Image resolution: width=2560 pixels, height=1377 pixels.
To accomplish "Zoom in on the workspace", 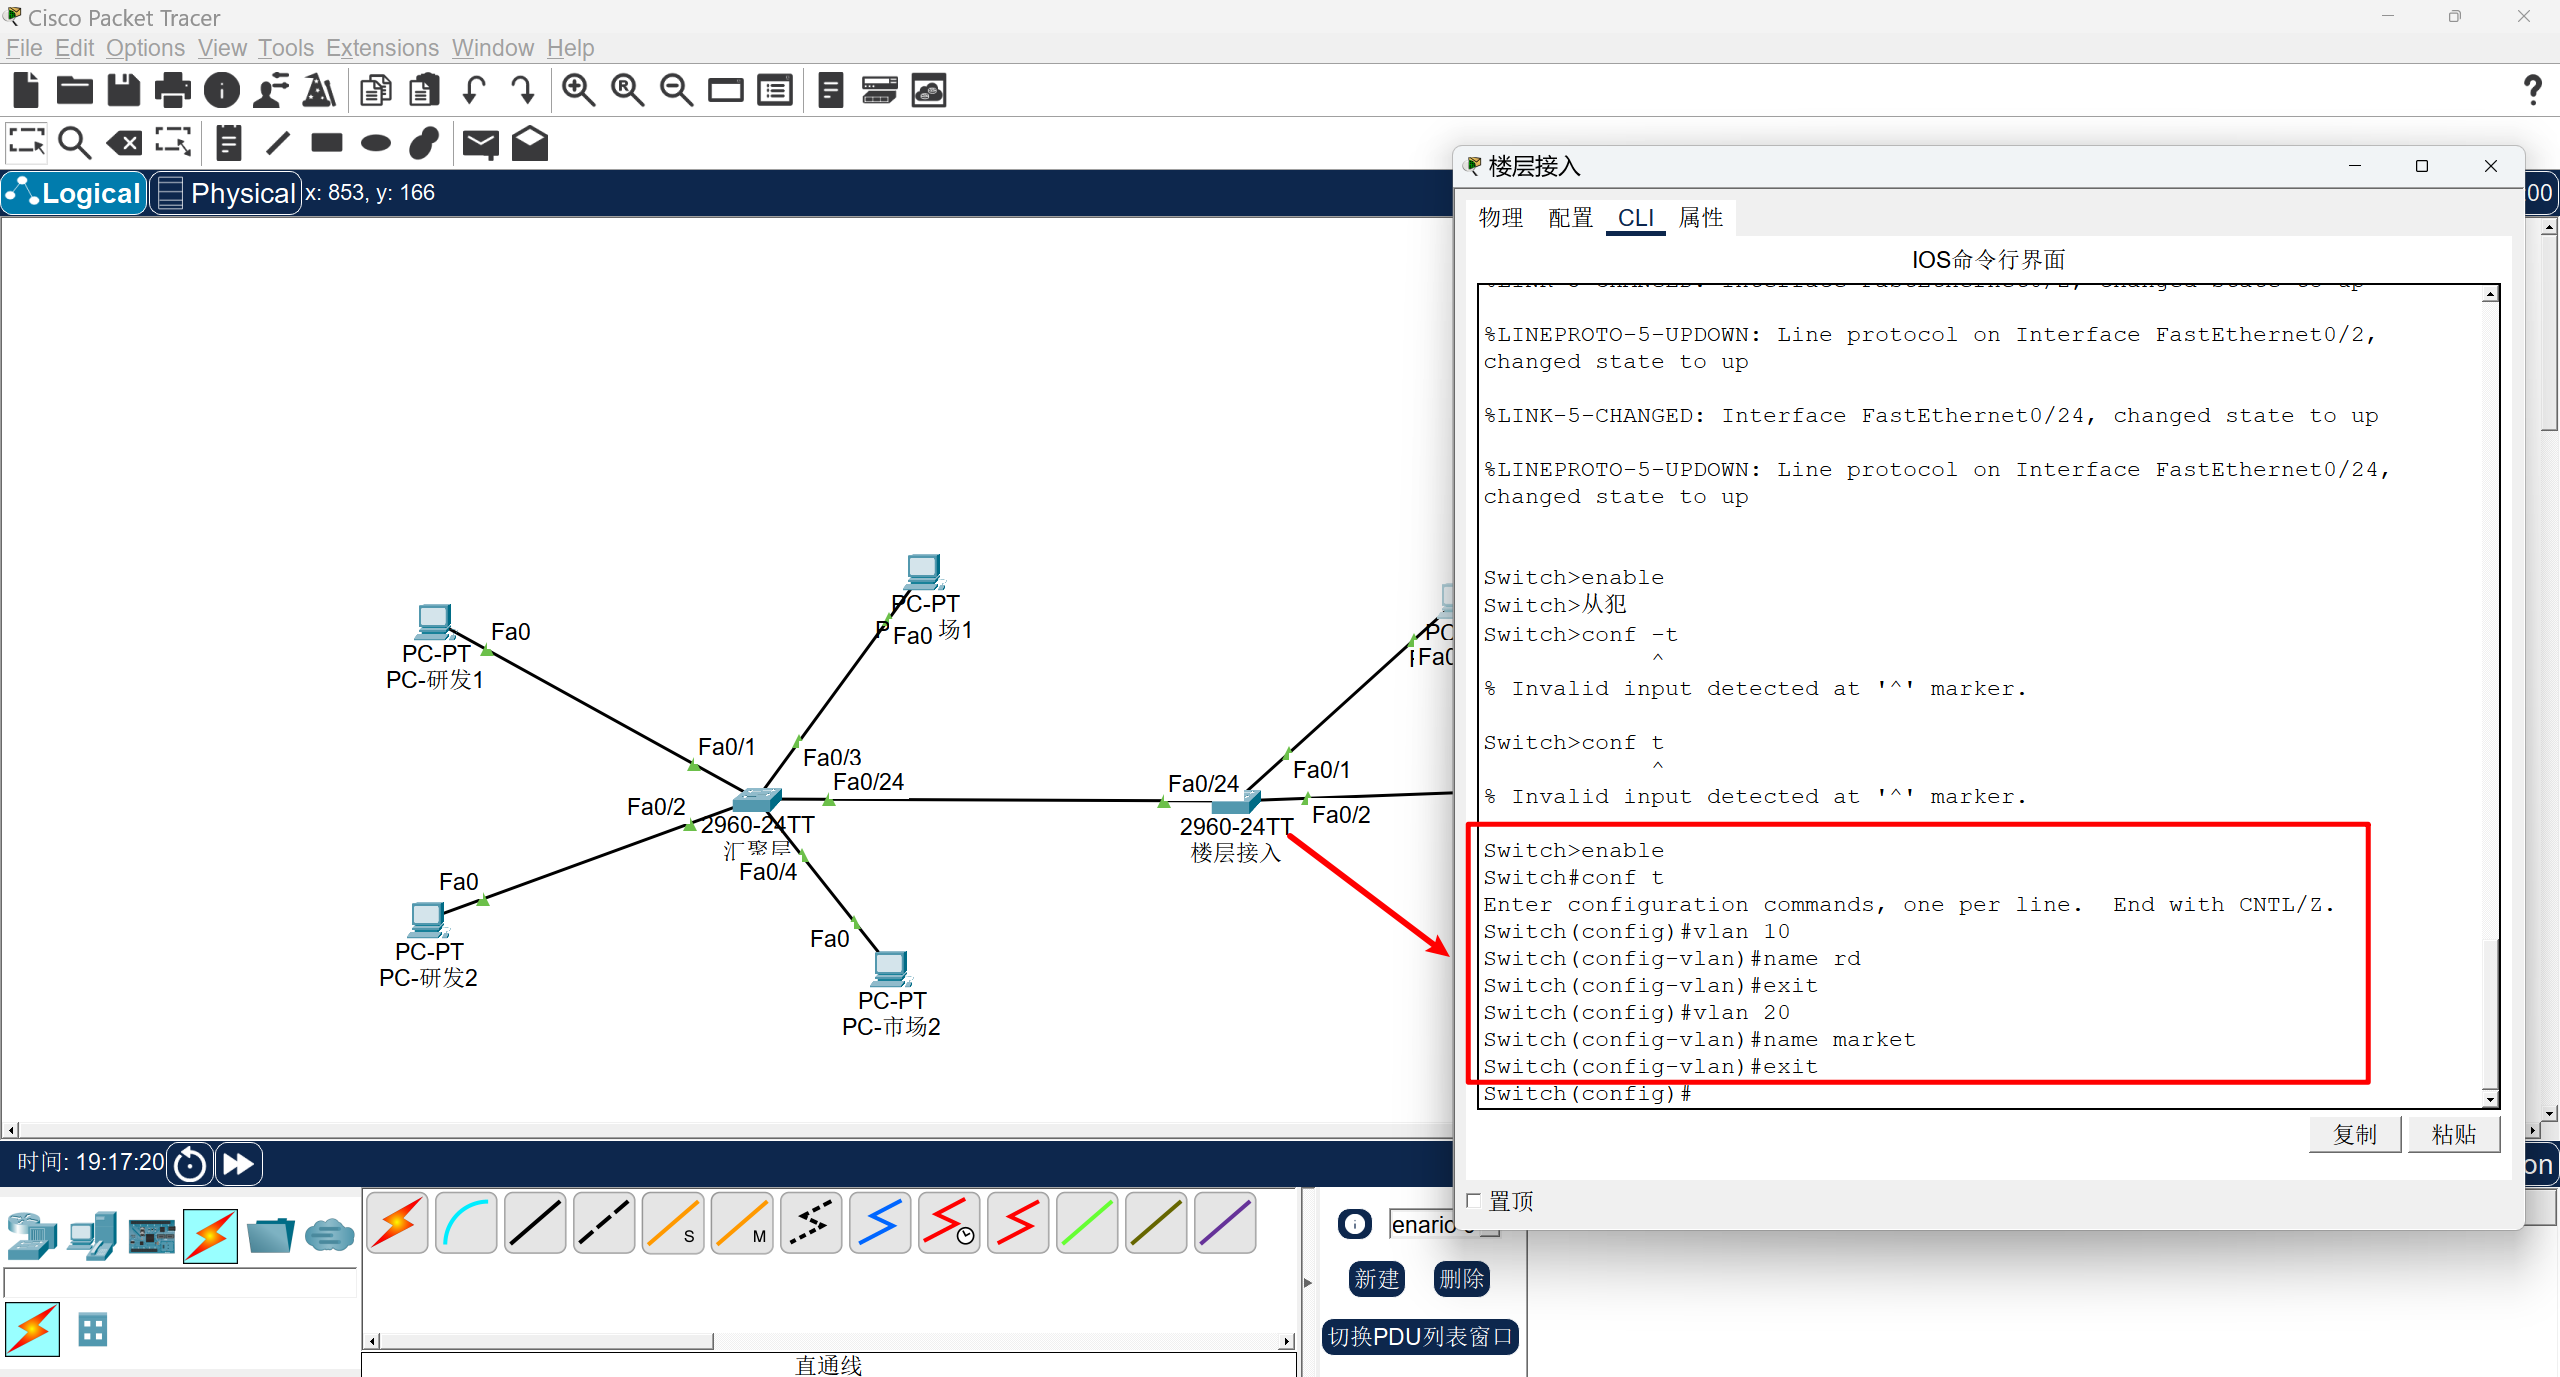I will pos(578,90).
